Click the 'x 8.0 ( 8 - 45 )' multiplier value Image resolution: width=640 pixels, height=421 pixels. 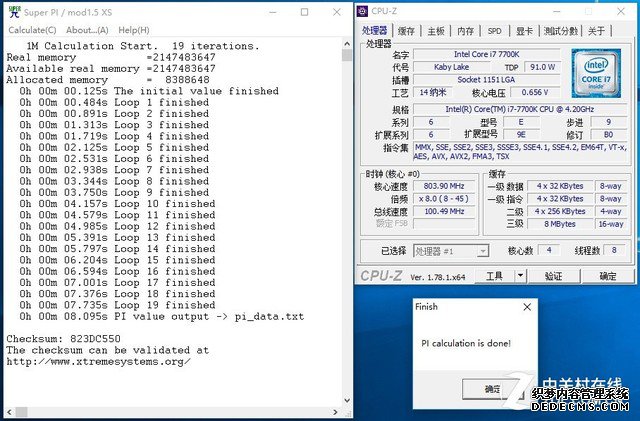tap(444, 199)
